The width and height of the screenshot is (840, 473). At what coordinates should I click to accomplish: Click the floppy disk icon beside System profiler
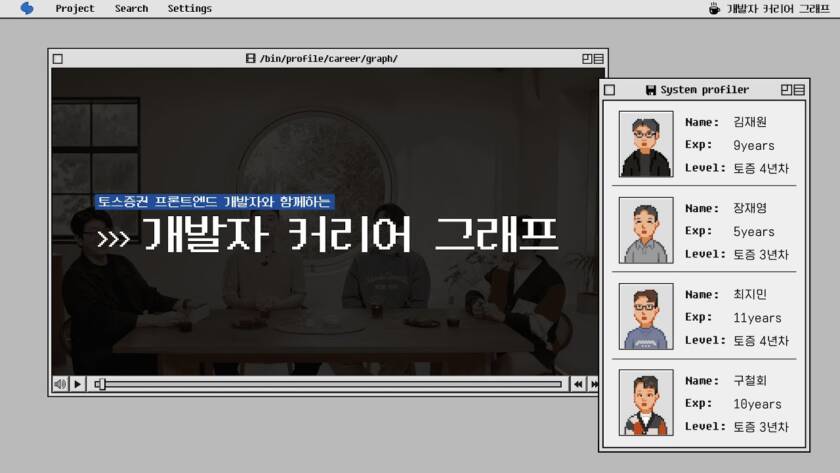point(651,90)
